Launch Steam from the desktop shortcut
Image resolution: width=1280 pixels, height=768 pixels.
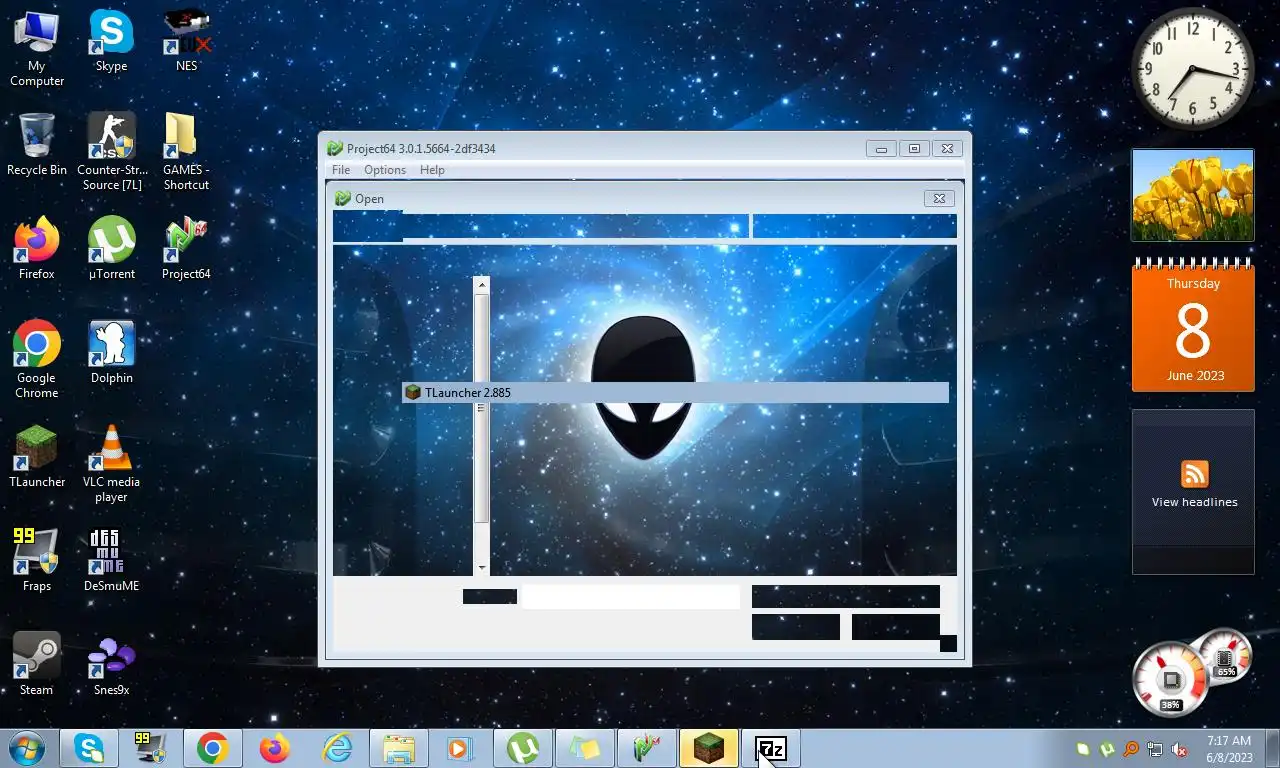pyautogui.click(x=37, y=665)
